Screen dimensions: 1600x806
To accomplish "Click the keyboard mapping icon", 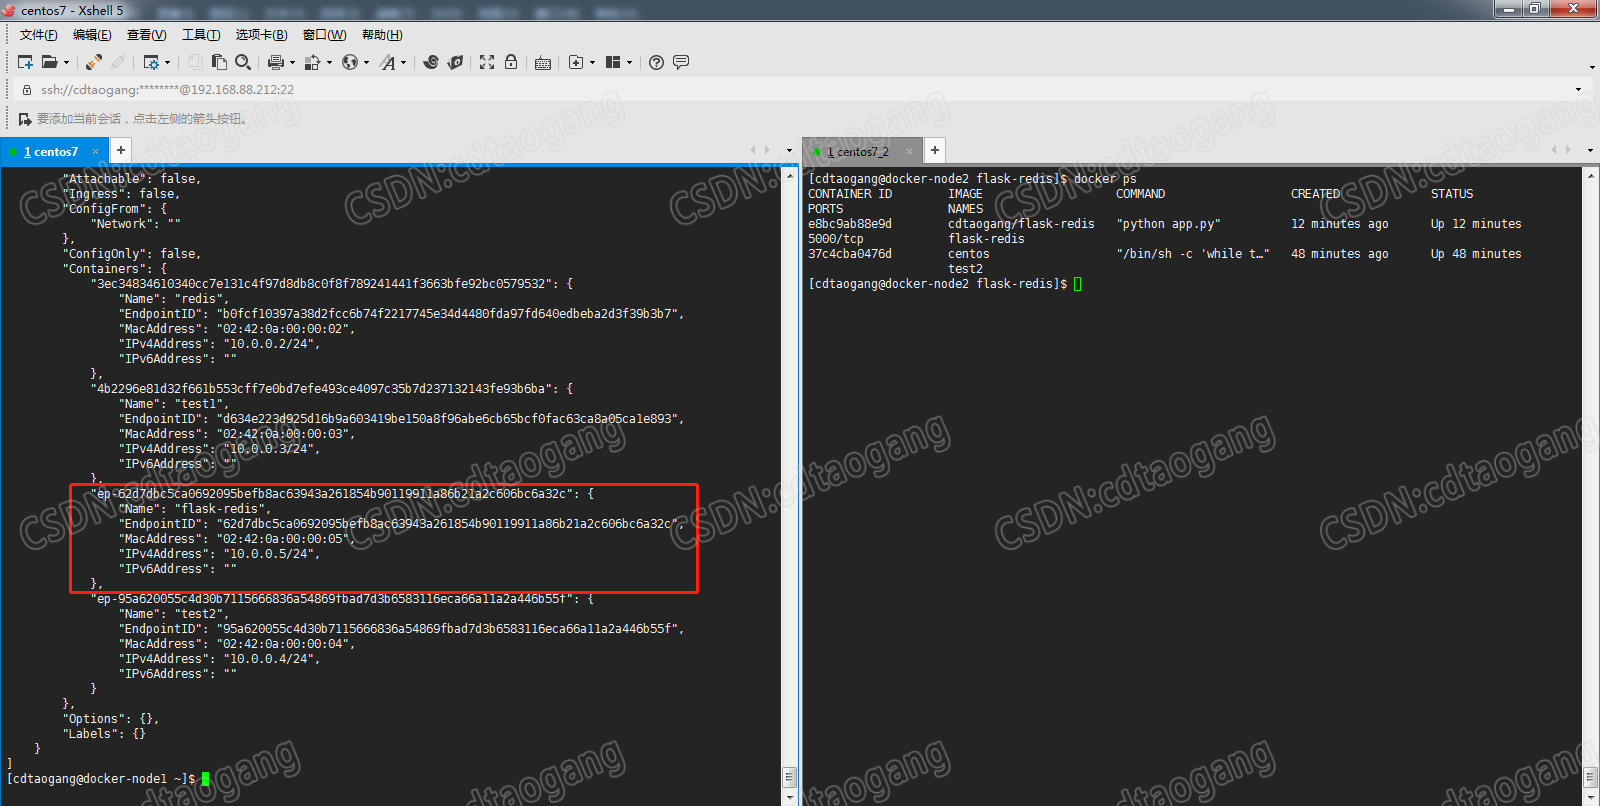I will tap(543, 63).
